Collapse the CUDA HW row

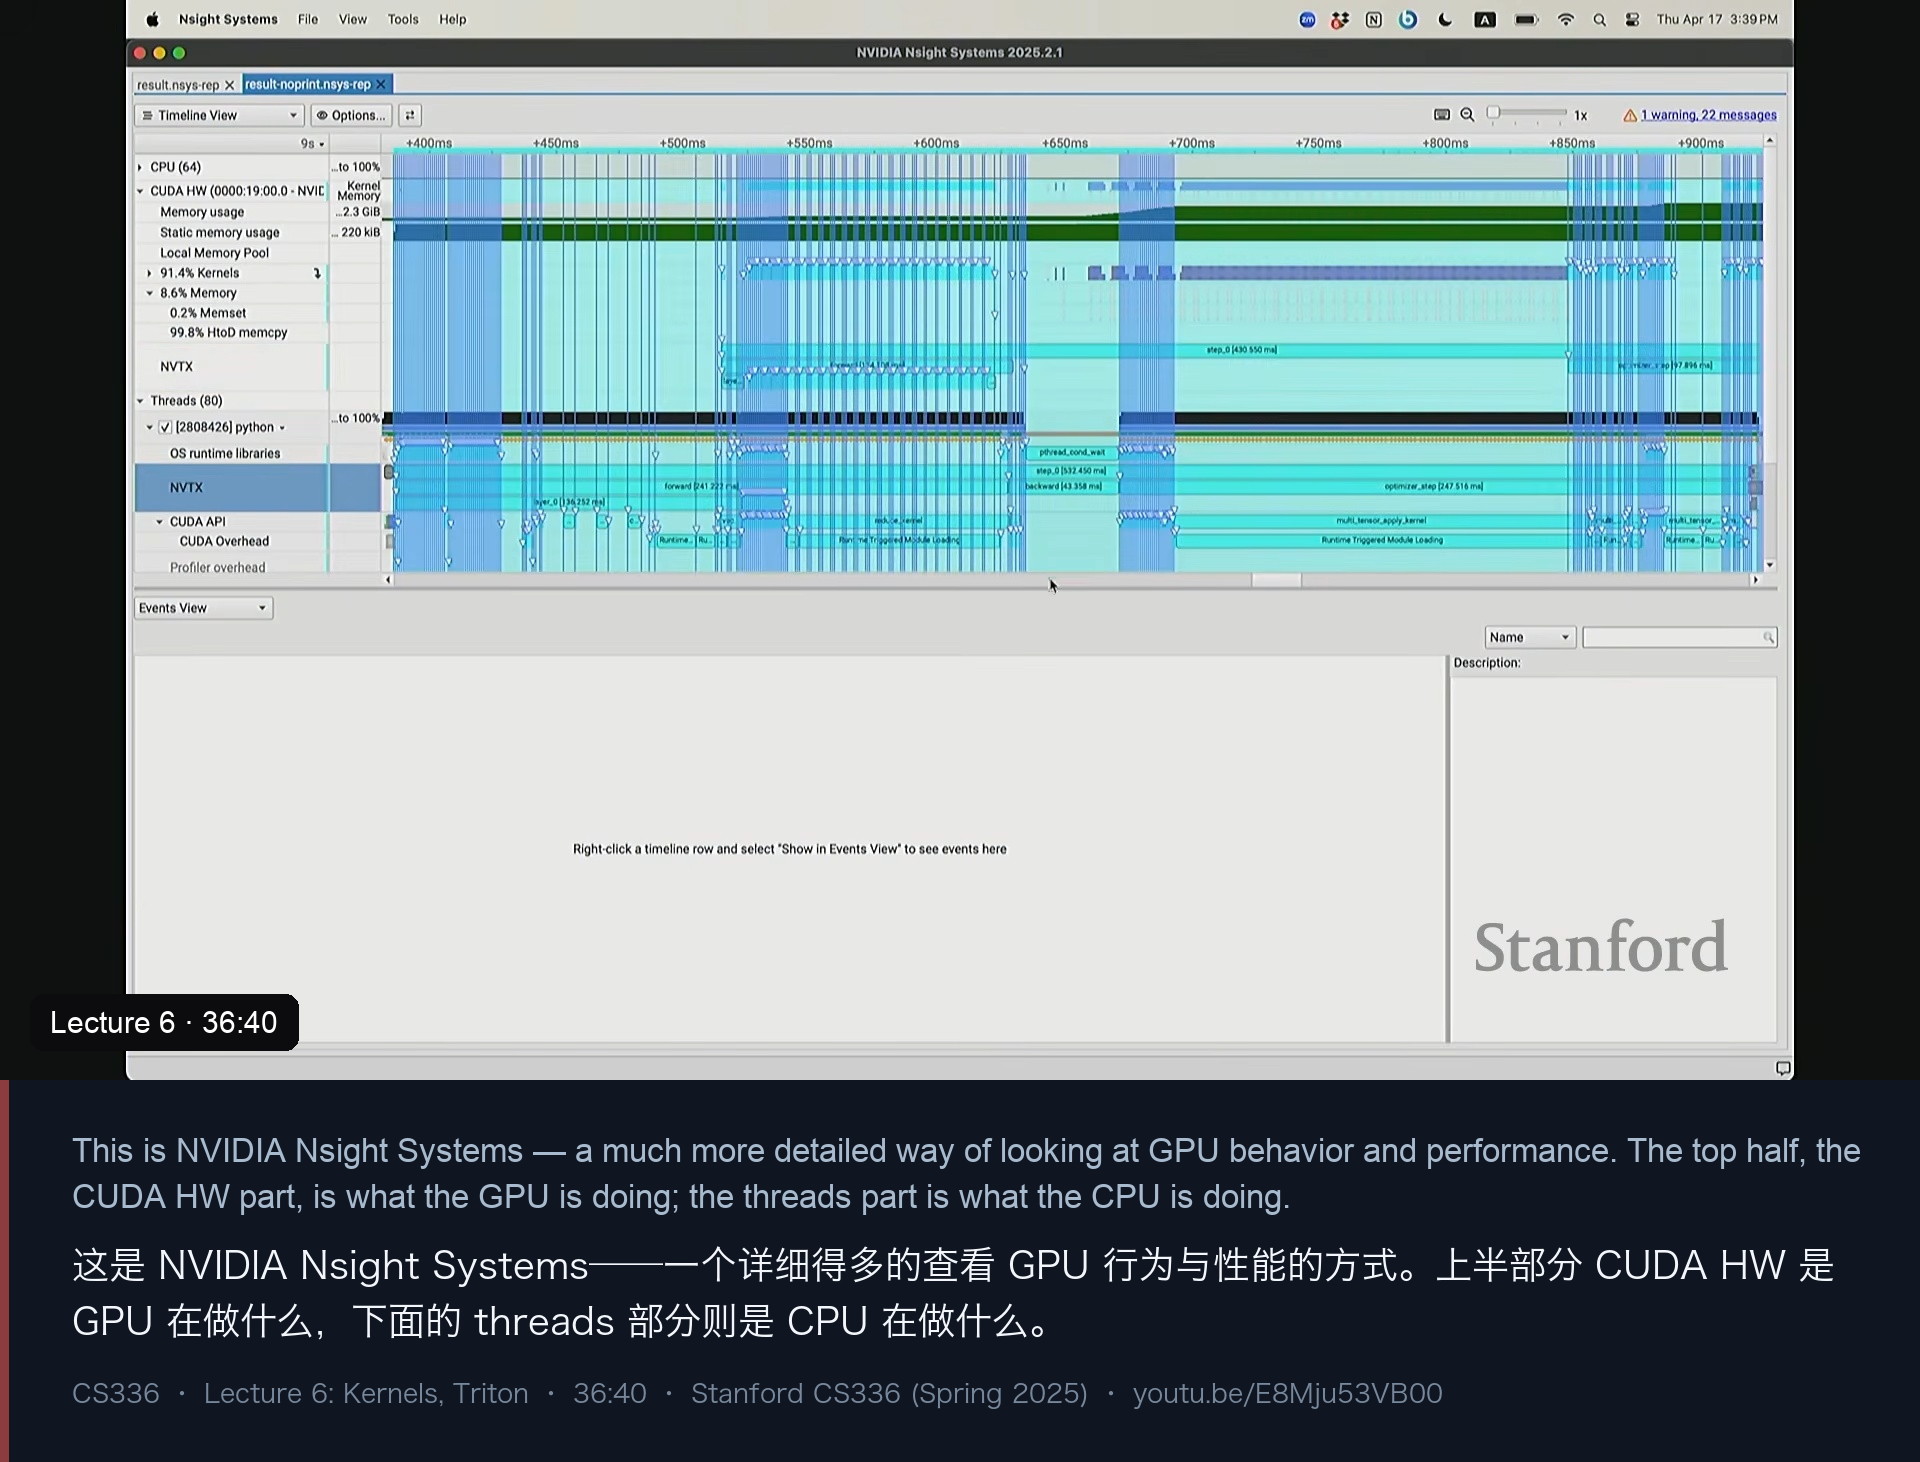coord(140,191)
